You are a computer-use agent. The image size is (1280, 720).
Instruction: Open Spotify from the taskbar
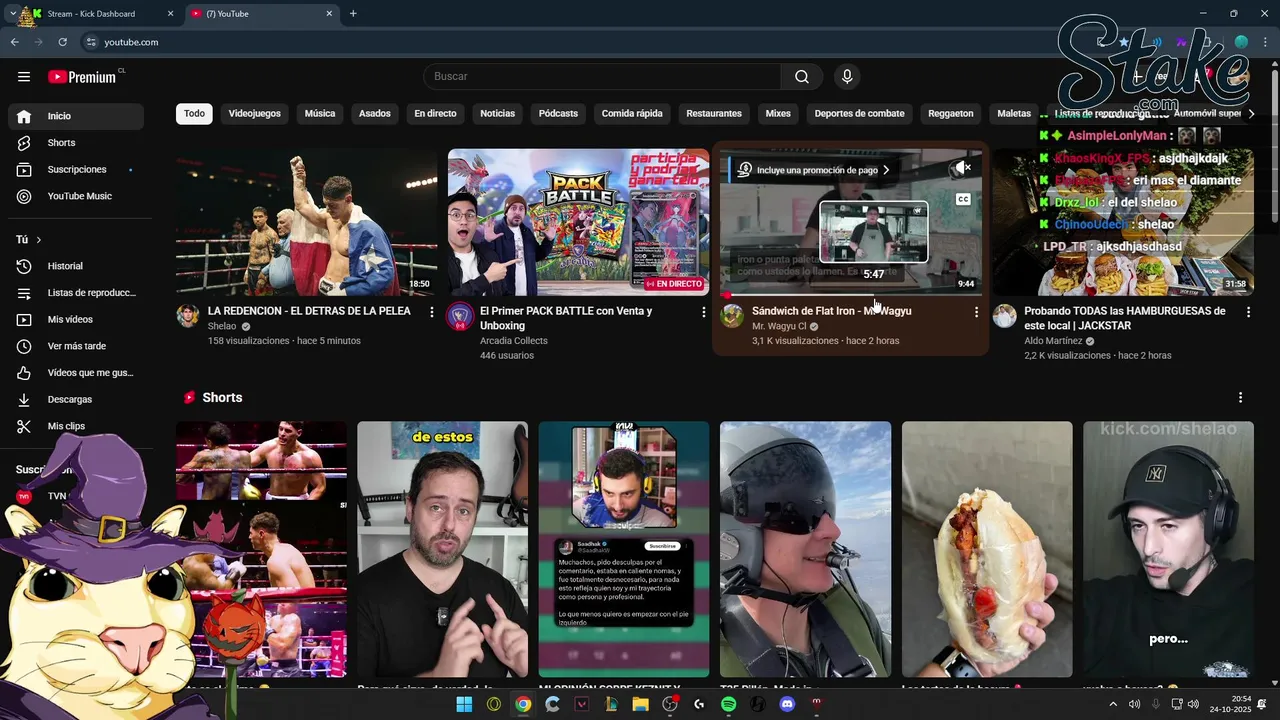(x=728, y=704)
